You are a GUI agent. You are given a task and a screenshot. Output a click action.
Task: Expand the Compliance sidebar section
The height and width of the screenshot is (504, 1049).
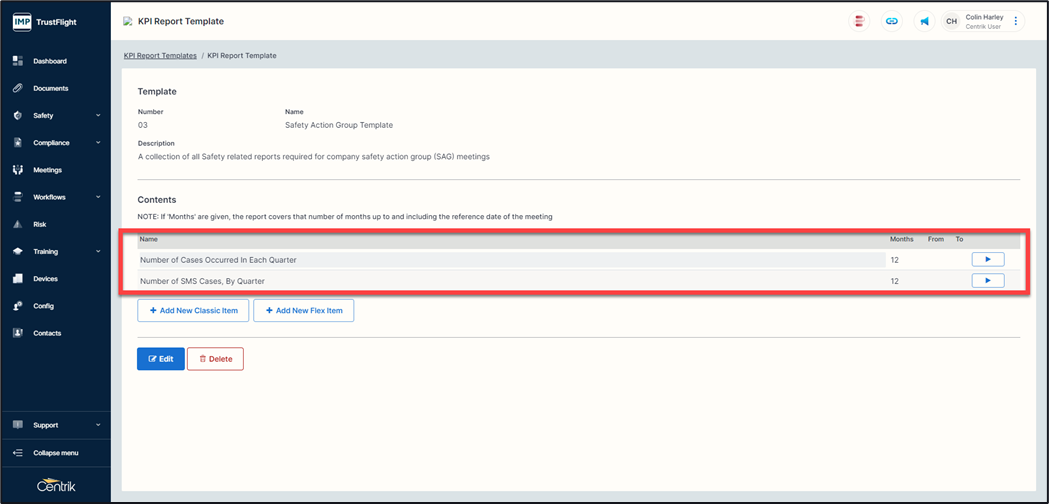click(x=98, y=143)
